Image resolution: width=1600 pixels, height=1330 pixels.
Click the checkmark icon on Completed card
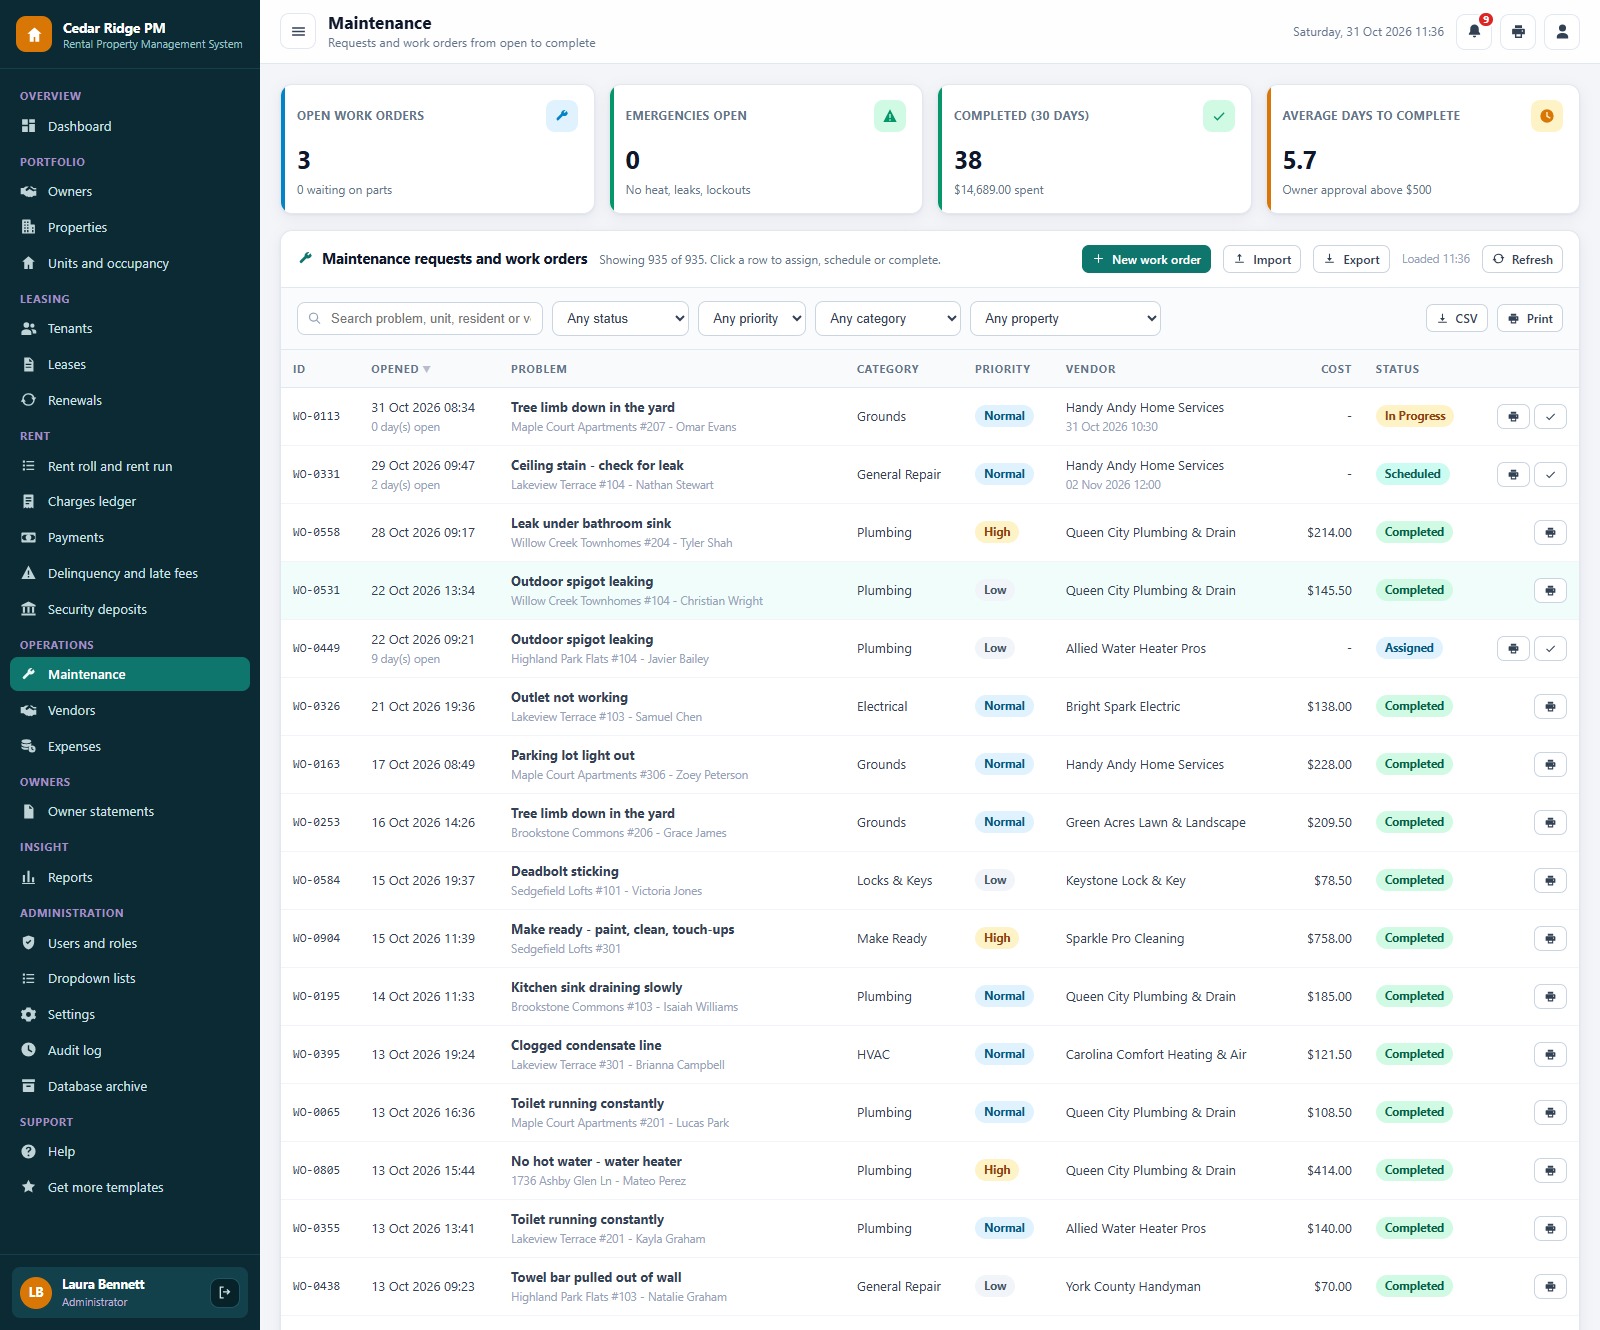1219,116
